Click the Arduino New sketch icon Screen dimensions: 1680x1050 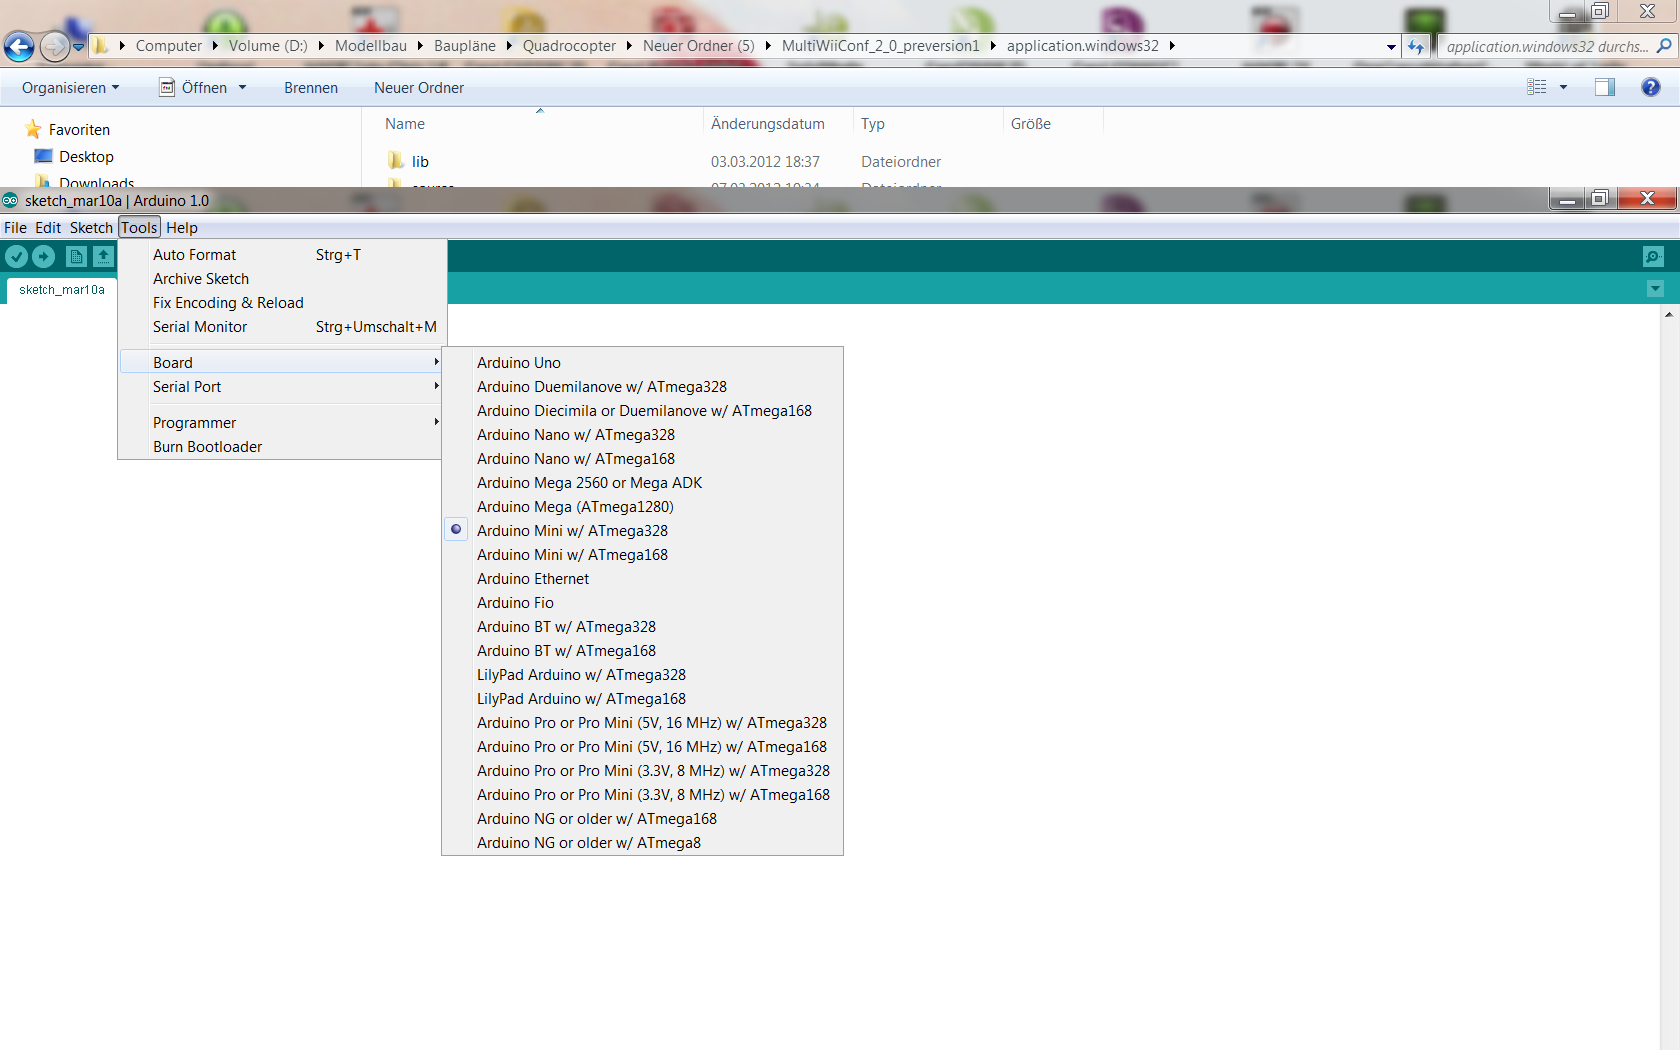click(x=76, y=257)
